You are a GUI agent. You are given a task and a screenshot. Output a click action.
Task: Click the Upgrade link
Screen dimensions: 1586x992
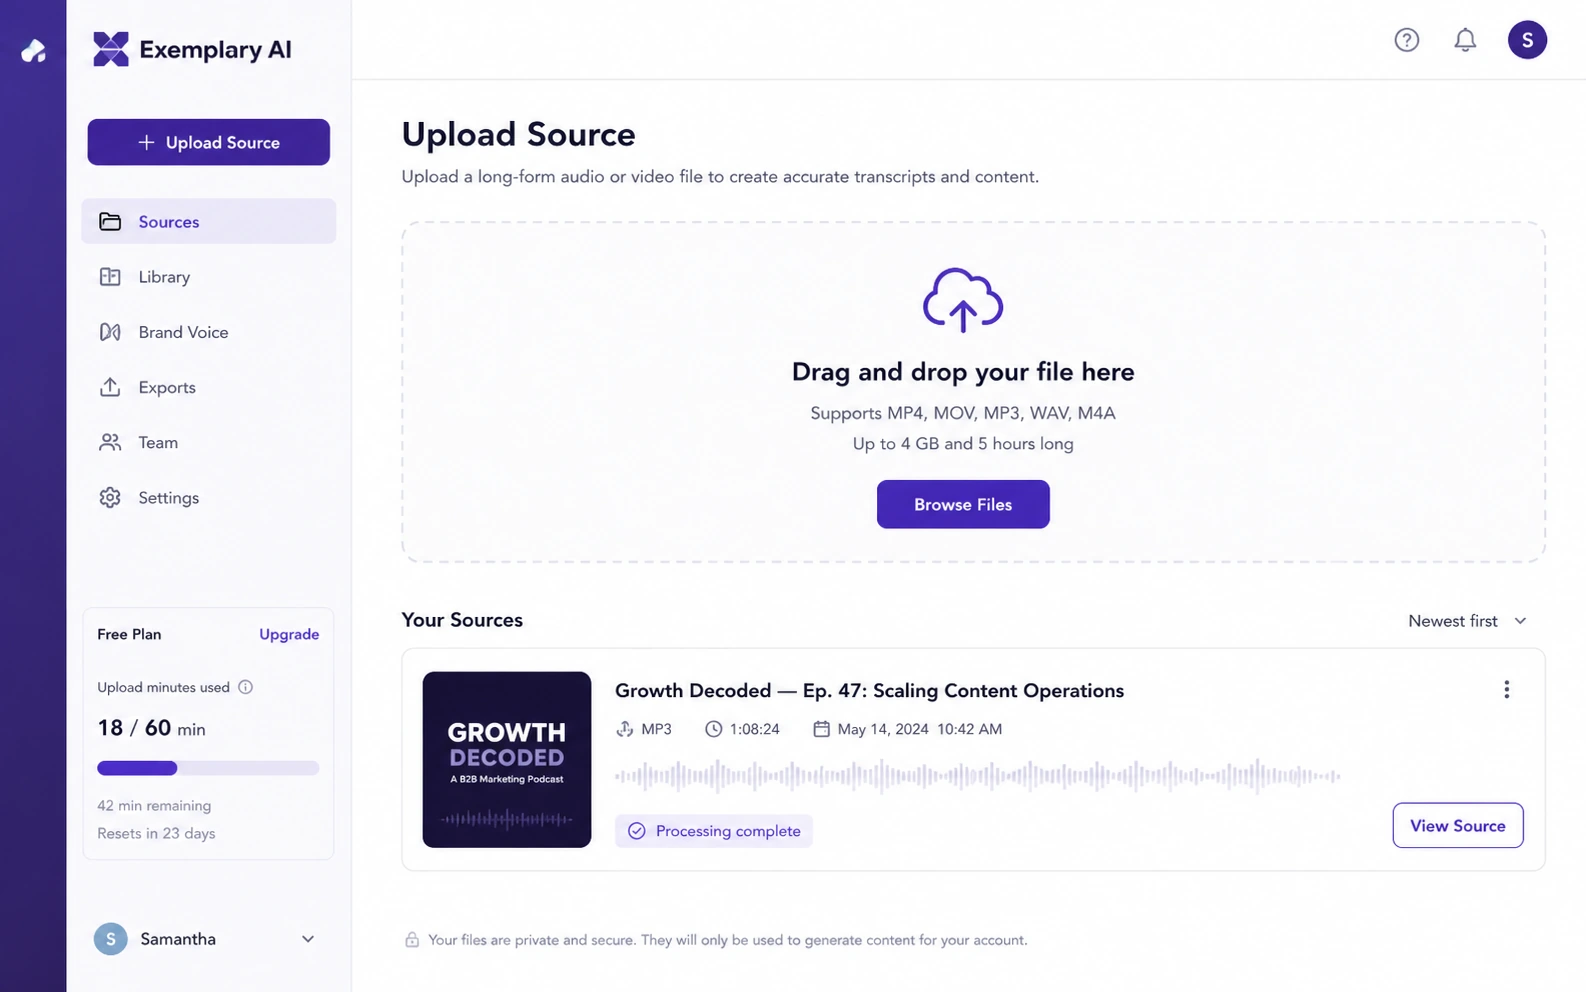click(289, 634)
